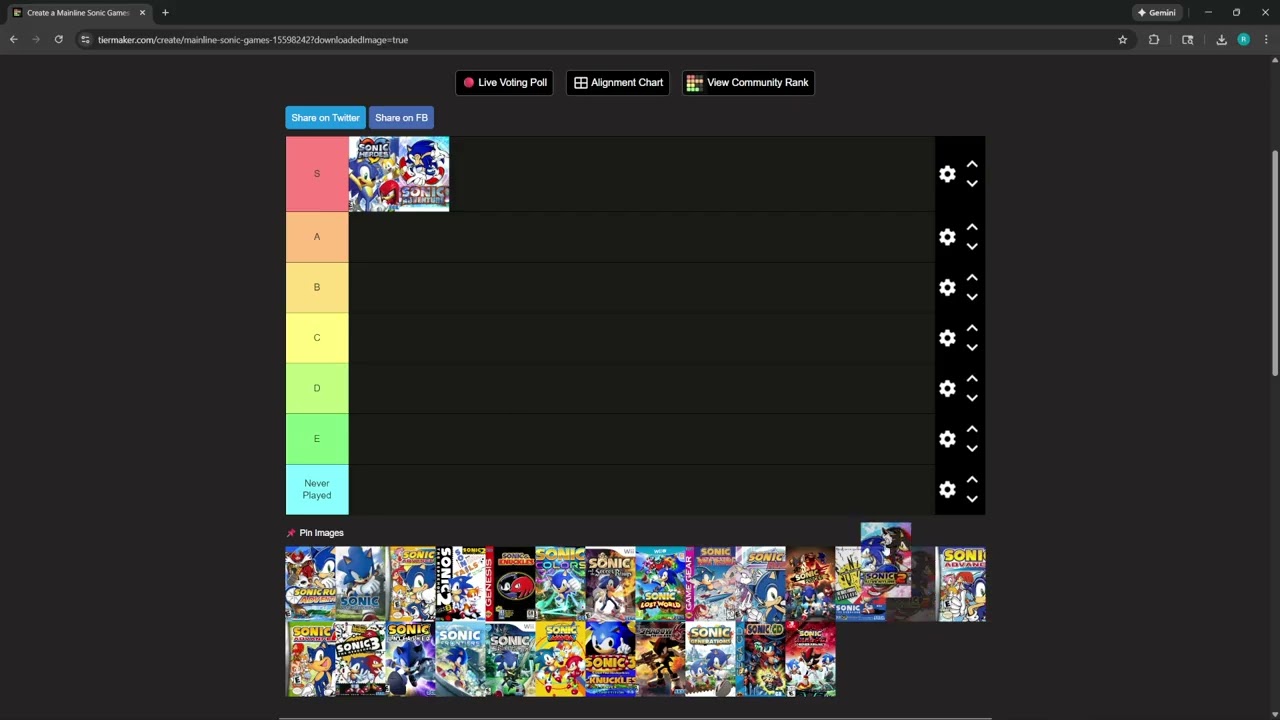
Task: Pick the Sonic Generations cover
Action: pos(711,659)
